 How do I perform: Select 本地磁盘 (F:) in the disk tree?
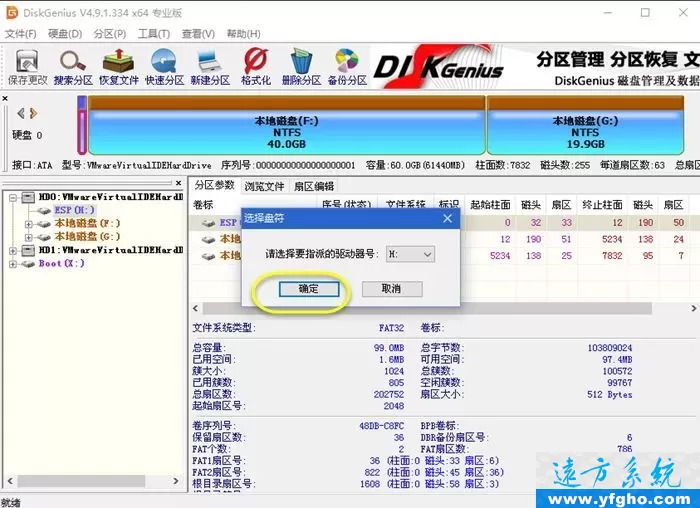tap(87, 223)
